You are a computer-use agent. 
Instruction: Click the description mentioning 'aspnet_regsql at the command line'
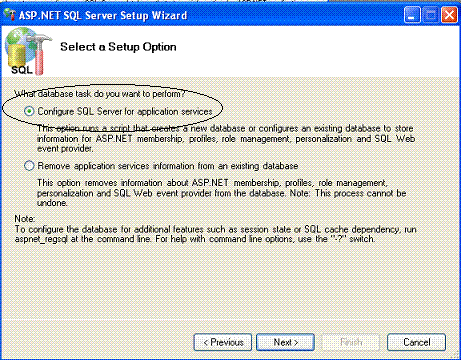215,234
